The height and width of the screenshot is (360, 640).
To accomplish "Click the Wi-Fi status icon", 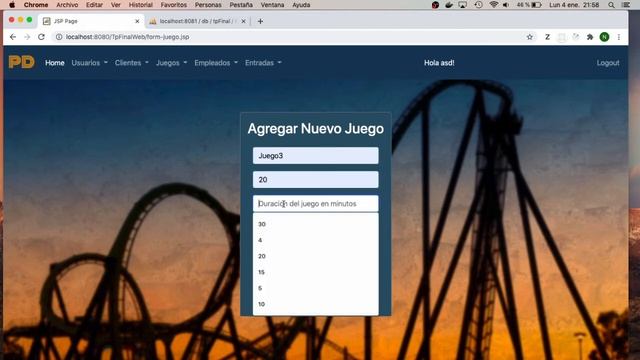I will click(493, 5).
